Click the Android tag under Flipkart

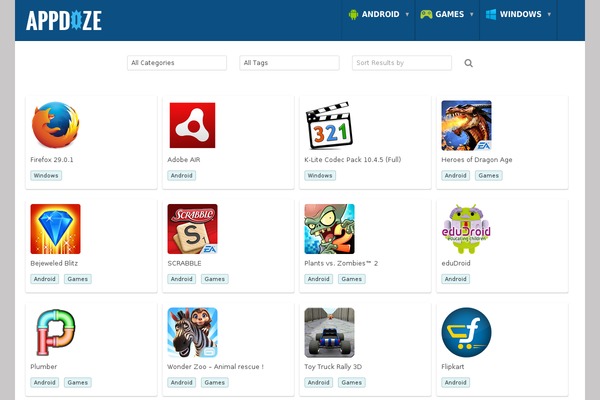[455, 382]
